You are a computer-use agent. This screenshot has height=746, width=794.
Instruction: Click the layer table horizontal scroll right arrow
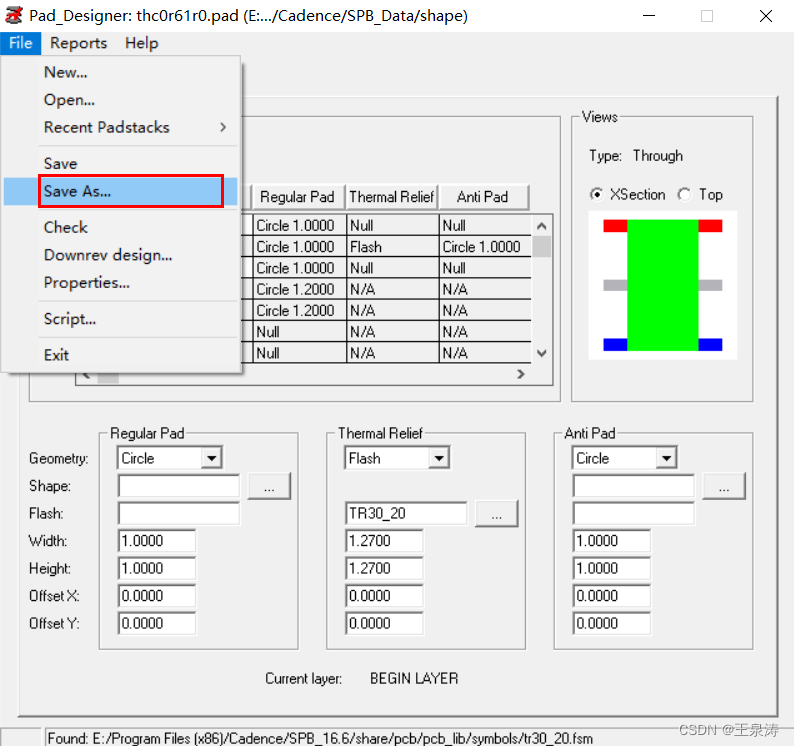click(x=520, y=374)
